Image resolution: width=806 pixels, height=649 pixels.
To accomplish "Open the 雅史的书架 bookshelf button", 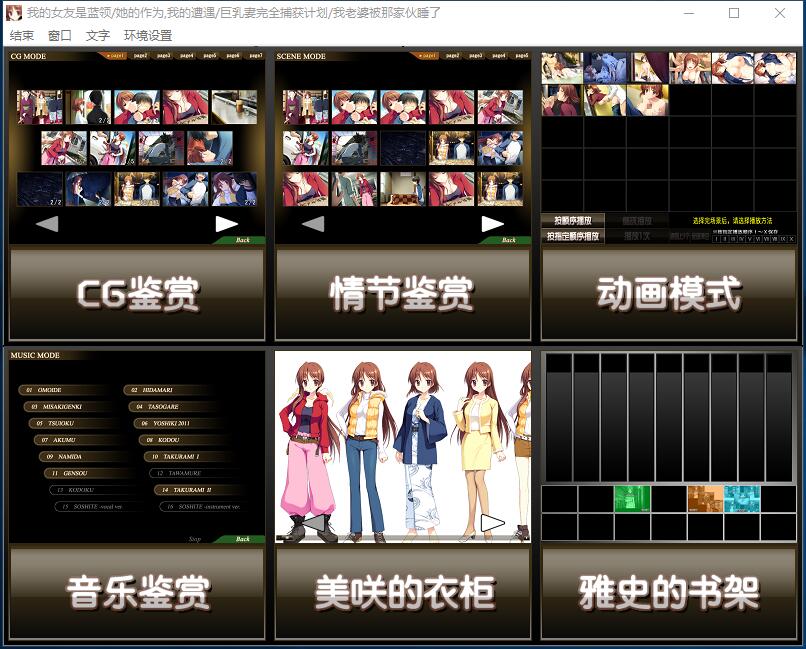I will tap(669, 593).
